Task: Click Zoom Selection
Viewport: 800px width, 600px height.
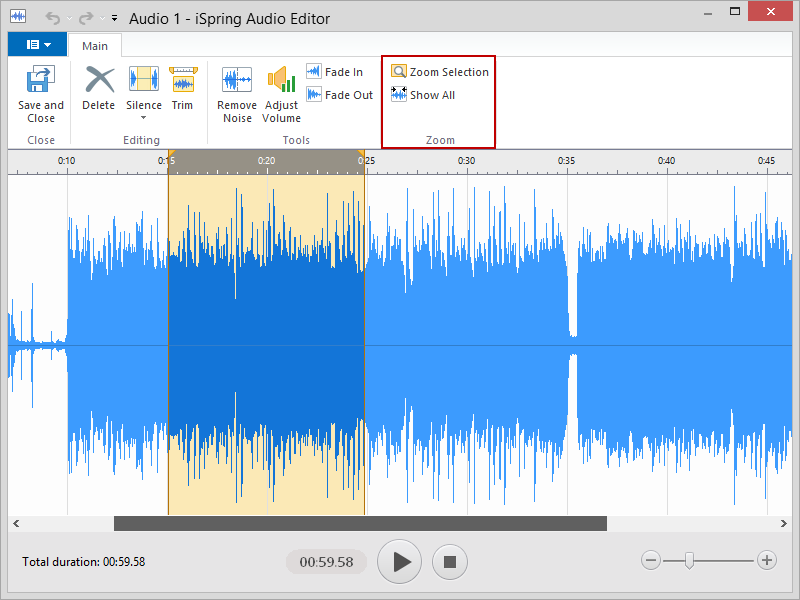Action: pyautogui.click(x=440, y=72)
